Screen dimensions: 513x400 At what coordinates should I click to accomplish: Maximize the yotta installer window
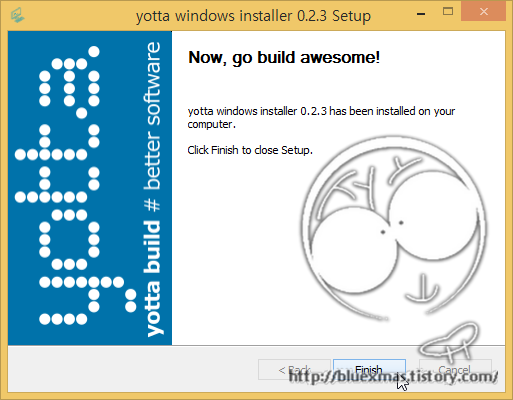[448, 12]
